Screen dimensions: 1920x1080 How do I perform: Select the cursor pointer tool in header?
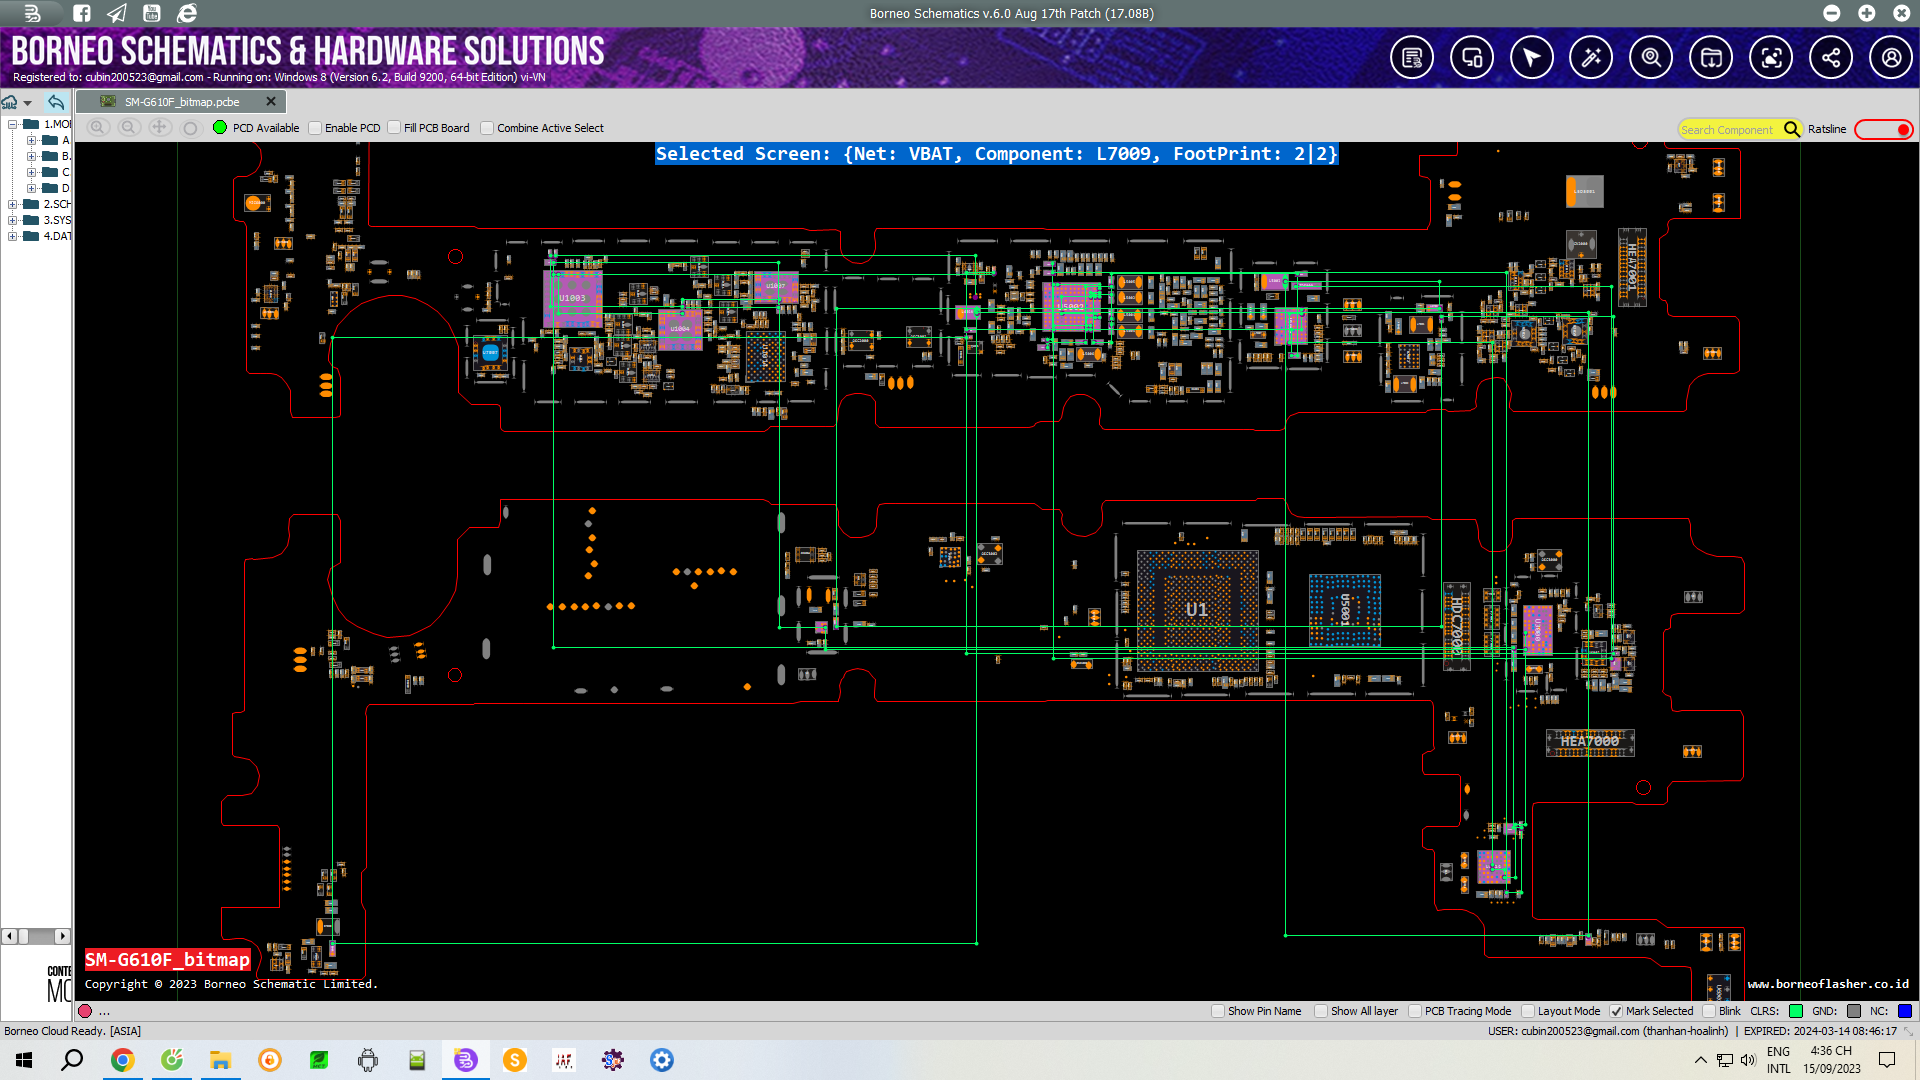coord(1531,58)
